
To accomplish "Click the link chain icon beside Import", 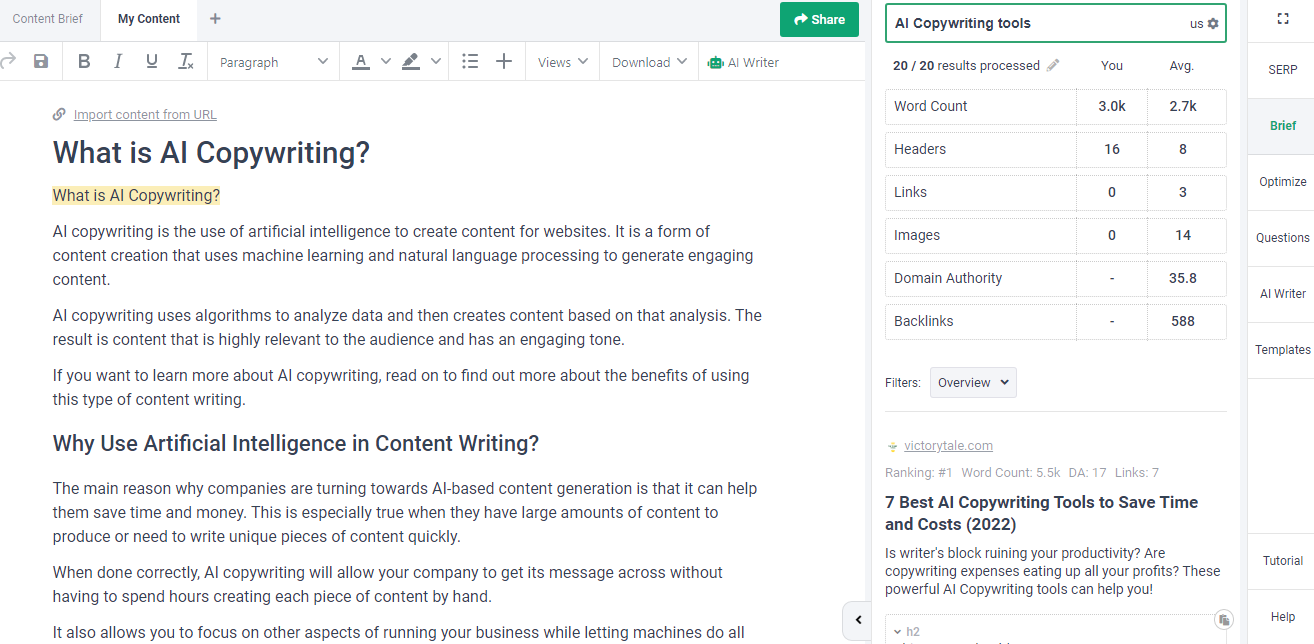I will point(60,115).
